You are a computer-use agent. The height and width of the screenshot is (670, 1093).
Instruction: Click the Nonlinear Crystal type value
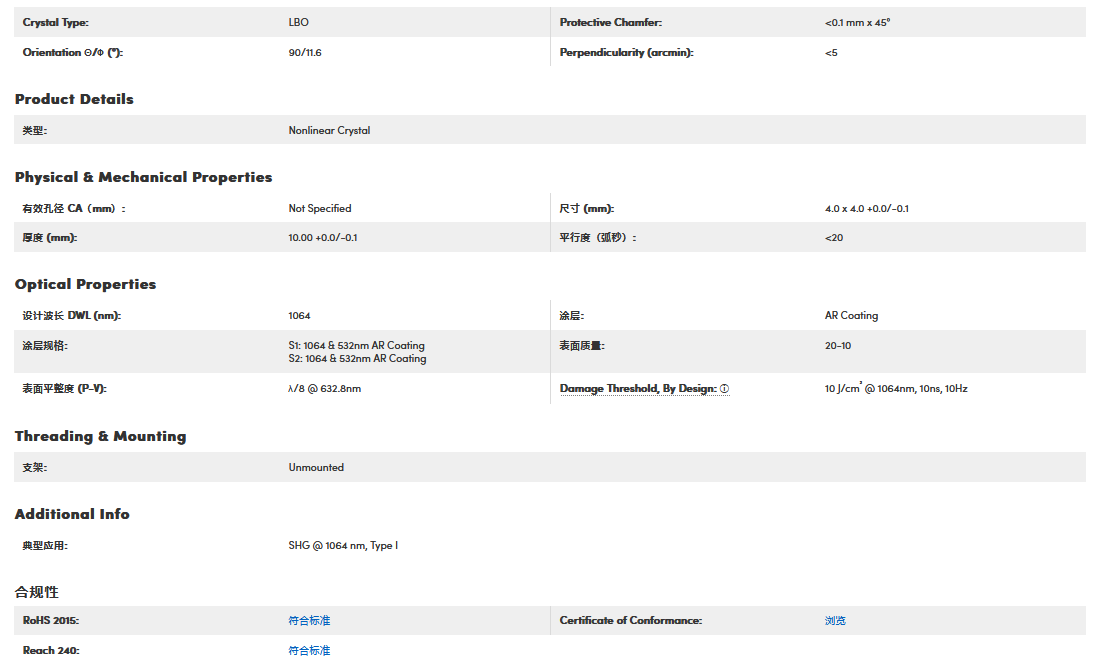click(x=329, y=130)
